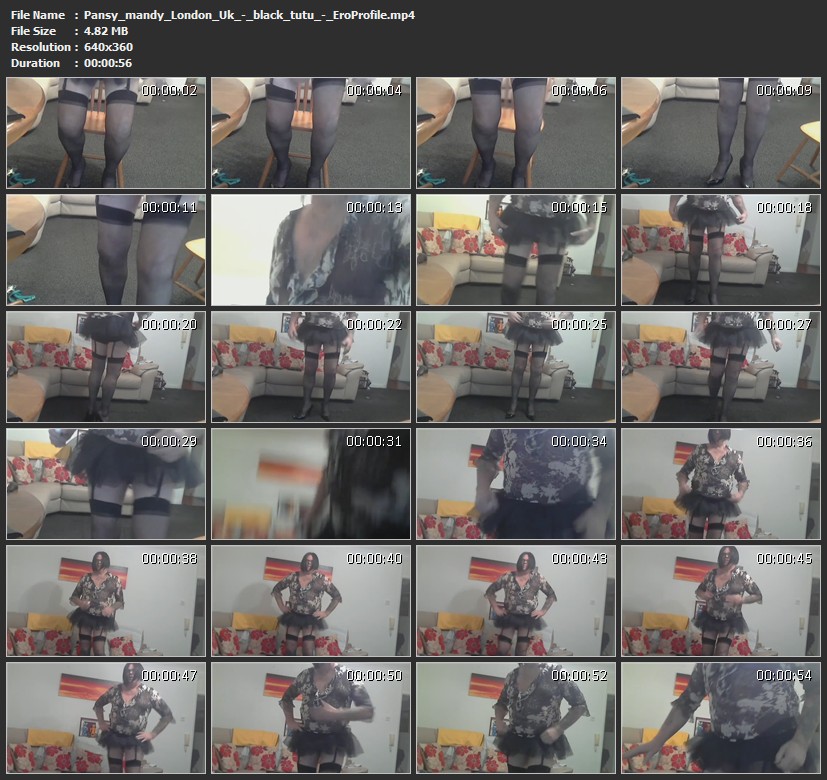Select the frame marked 00:00:04

(x=311, y=133)
